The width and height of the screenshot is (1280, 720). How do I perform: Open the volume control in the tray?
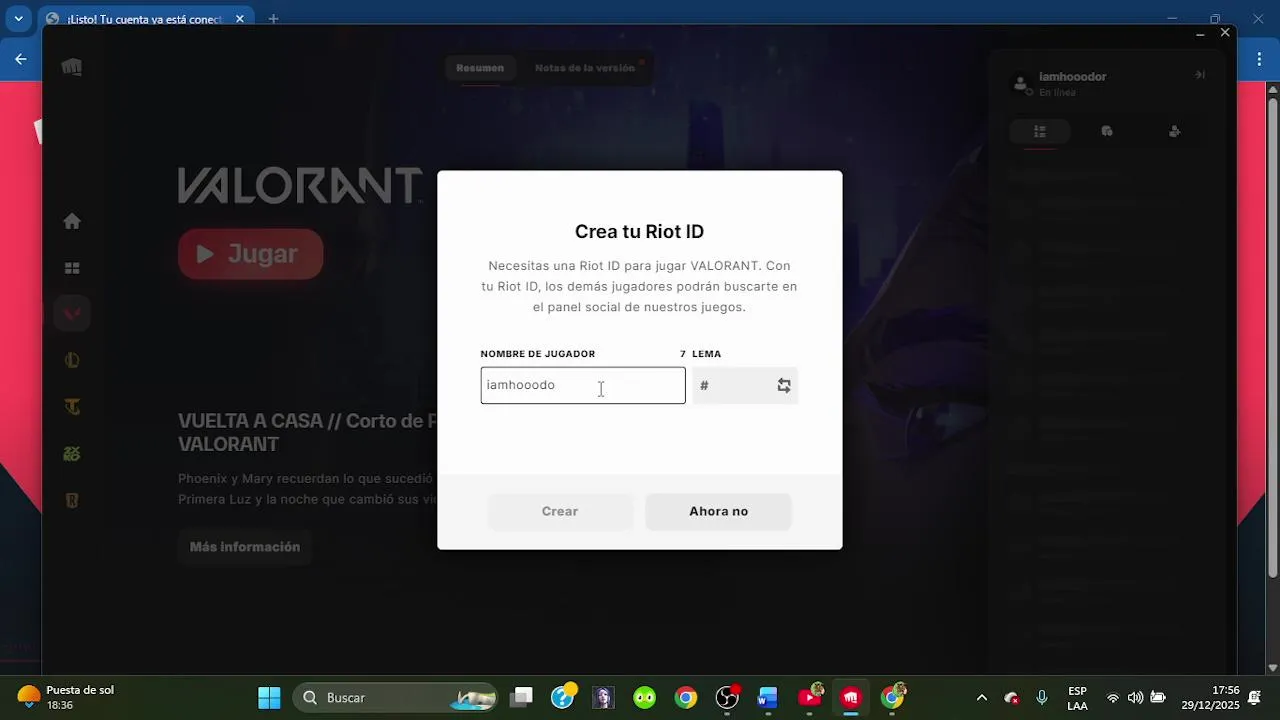coord(1135,698)
